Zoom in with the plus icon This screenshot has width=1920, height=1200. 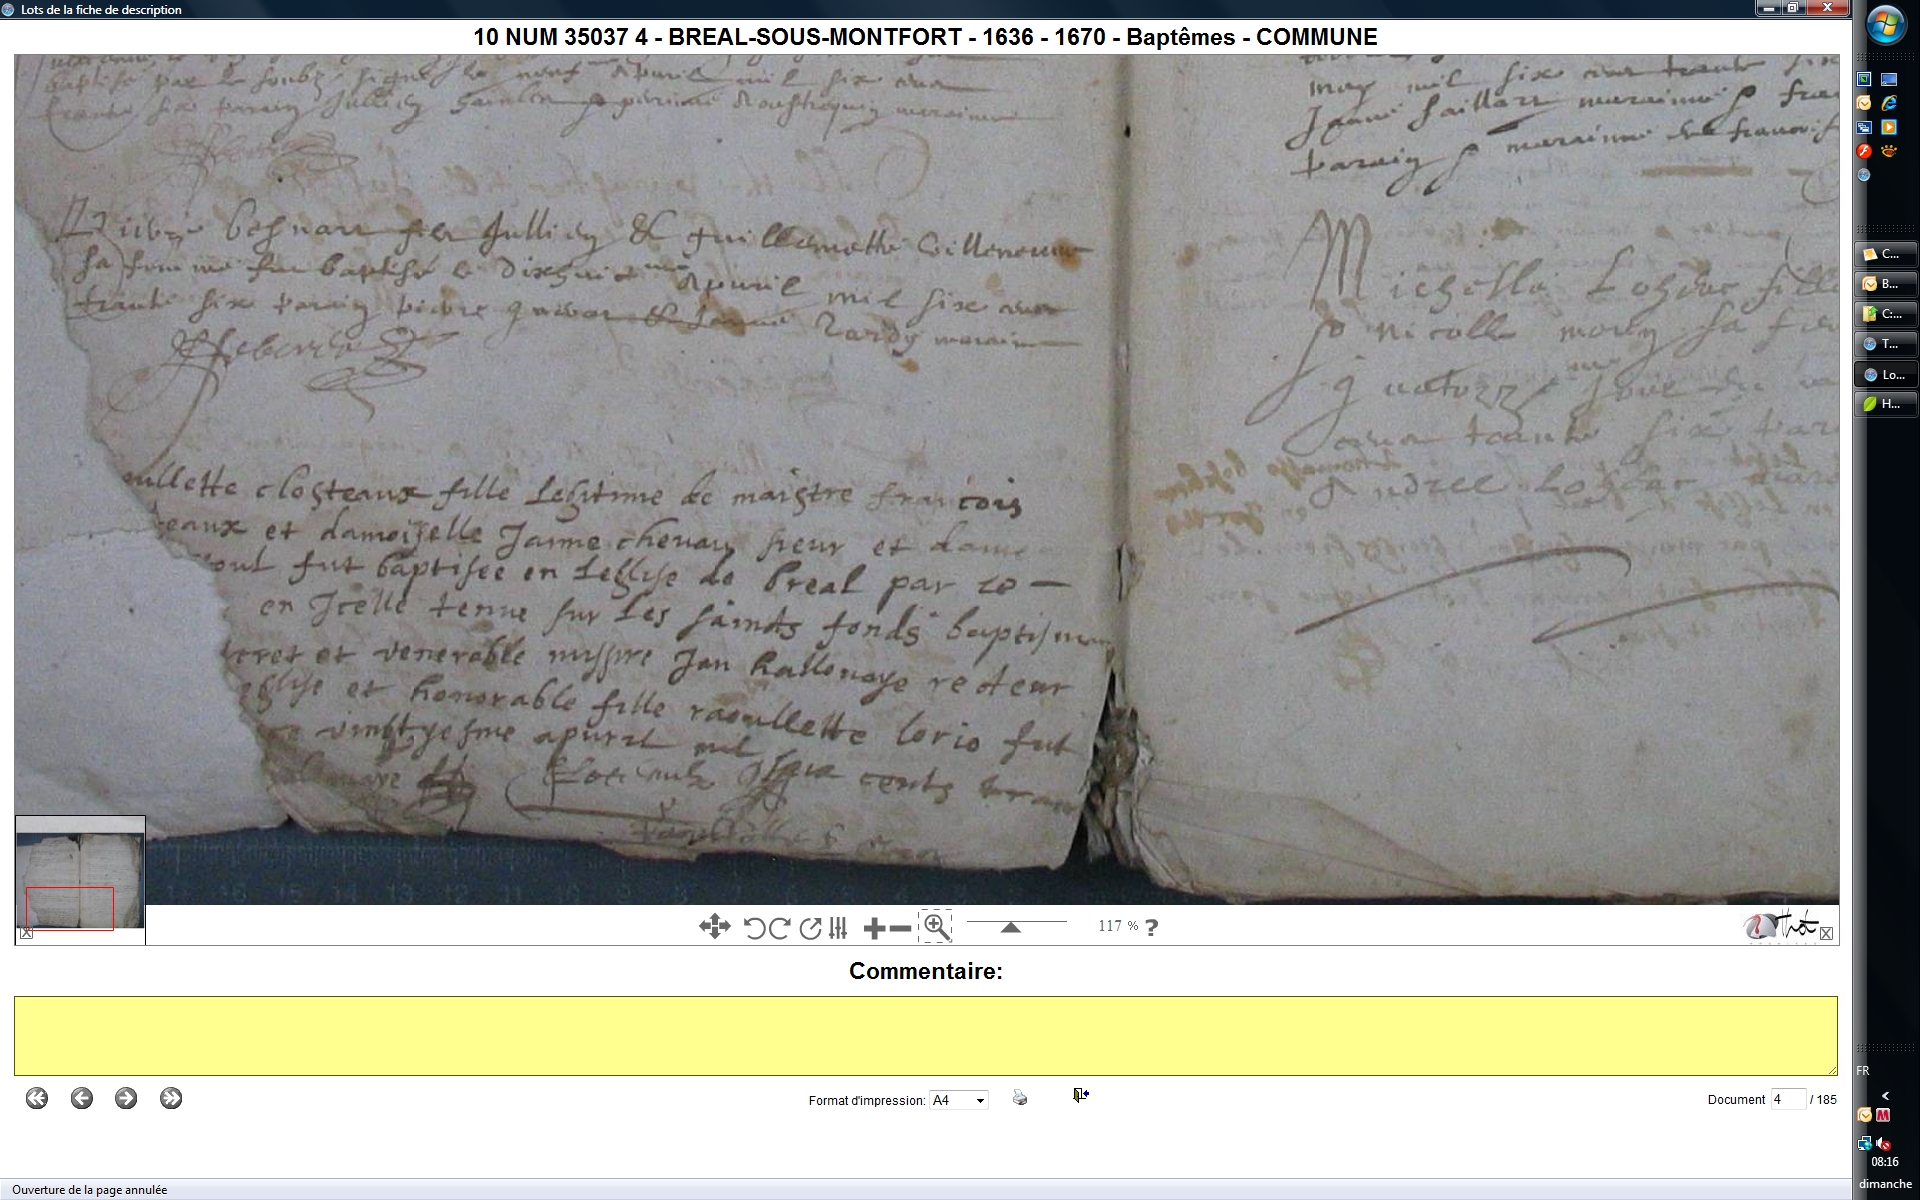pos(874,928)
